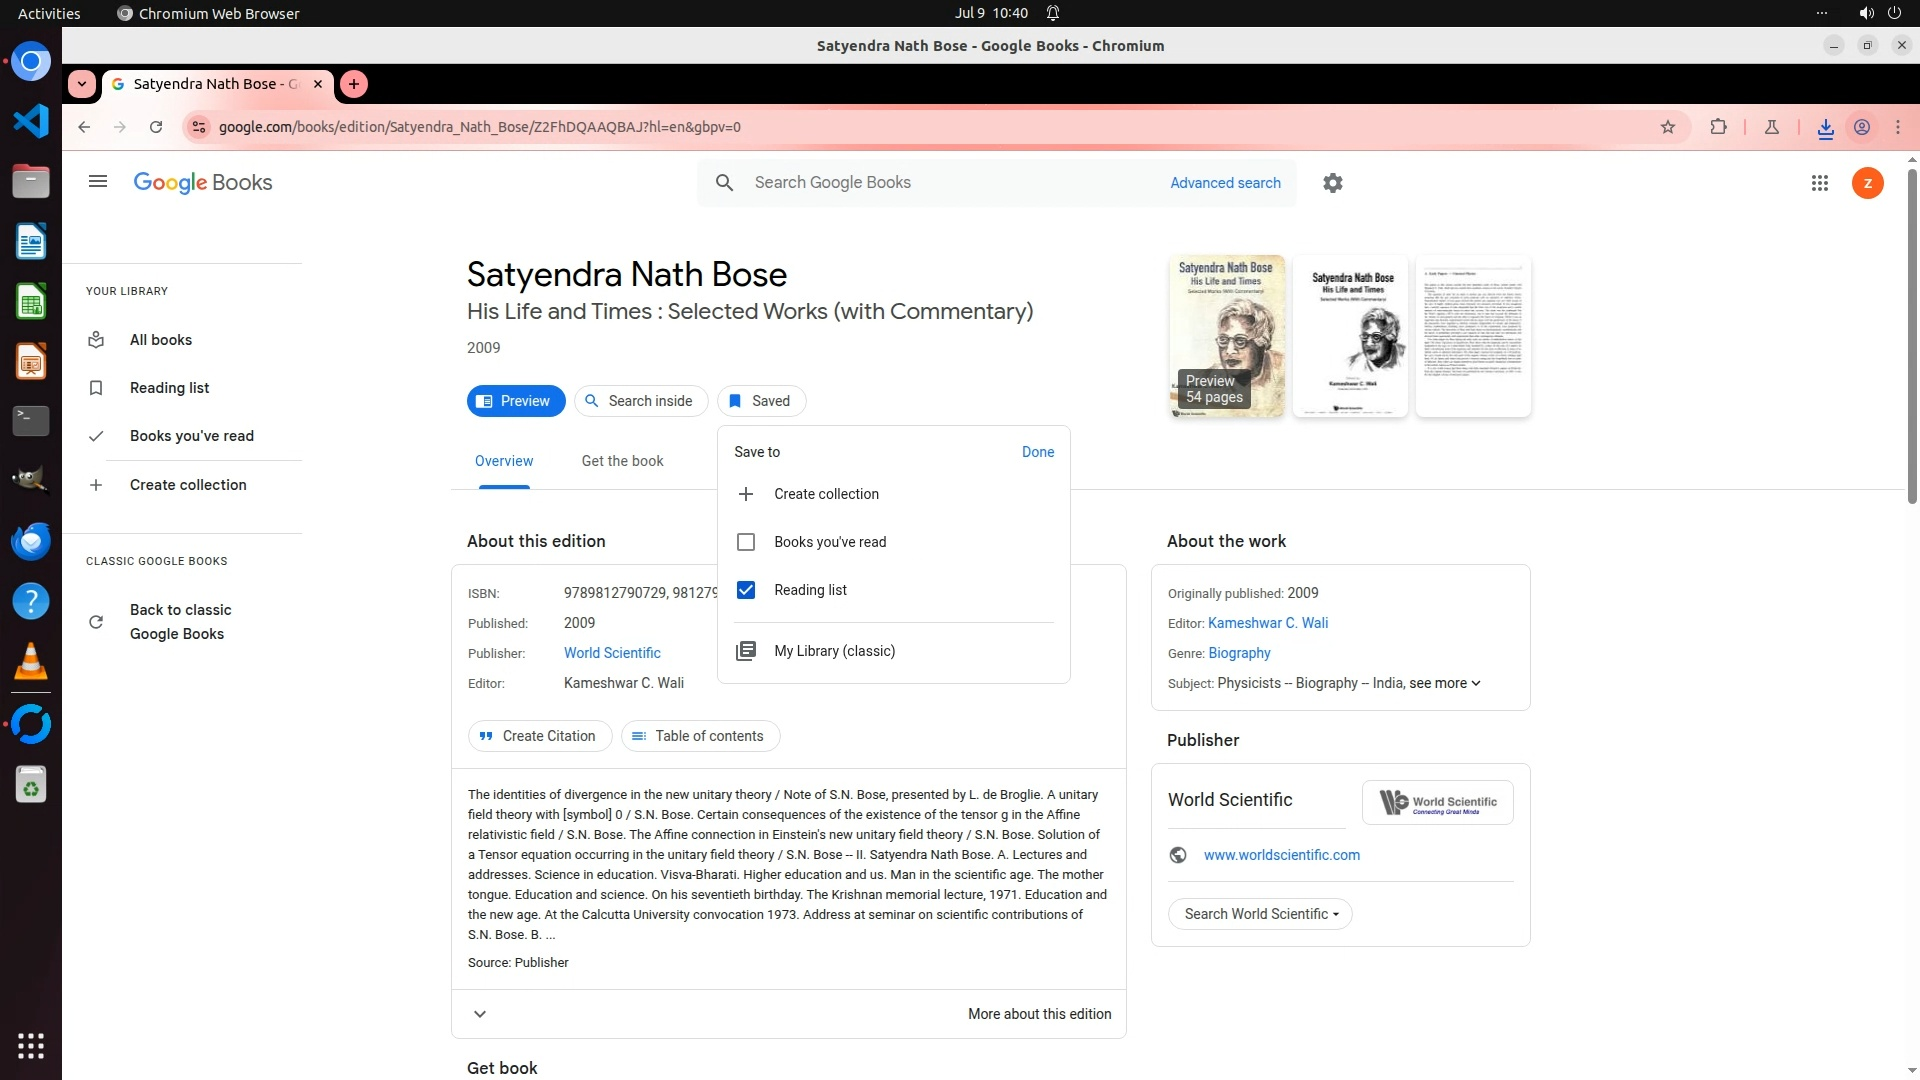Expand More about this edition chevron
This screenshot has width=1920, height=1080.
click(480, 1014)
